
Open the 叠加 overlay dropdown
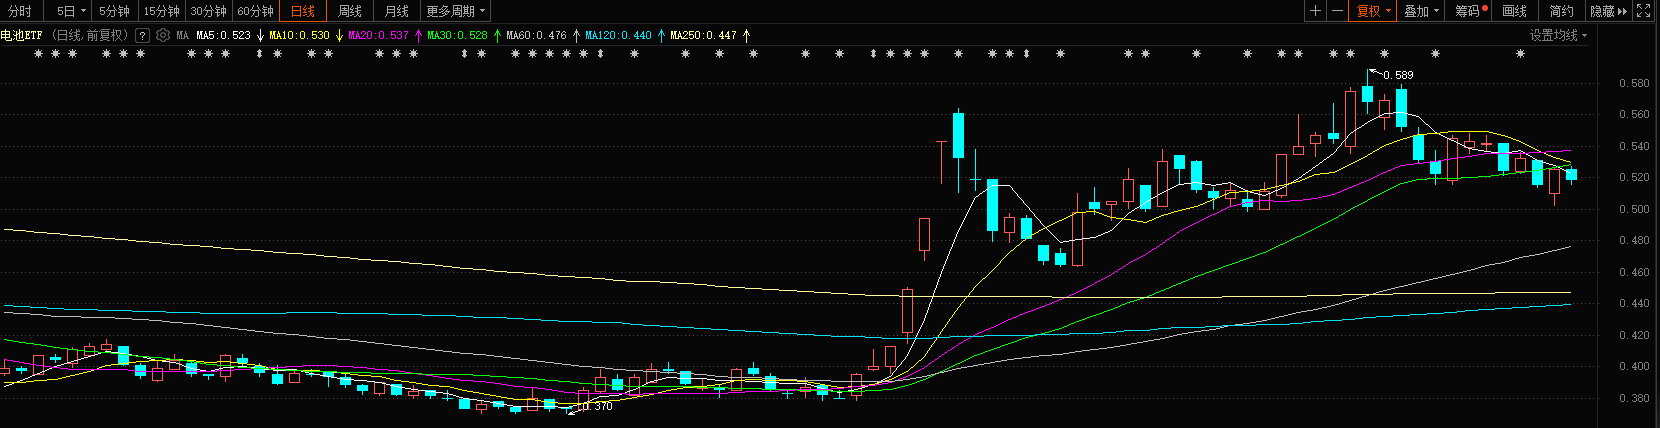1421,11
